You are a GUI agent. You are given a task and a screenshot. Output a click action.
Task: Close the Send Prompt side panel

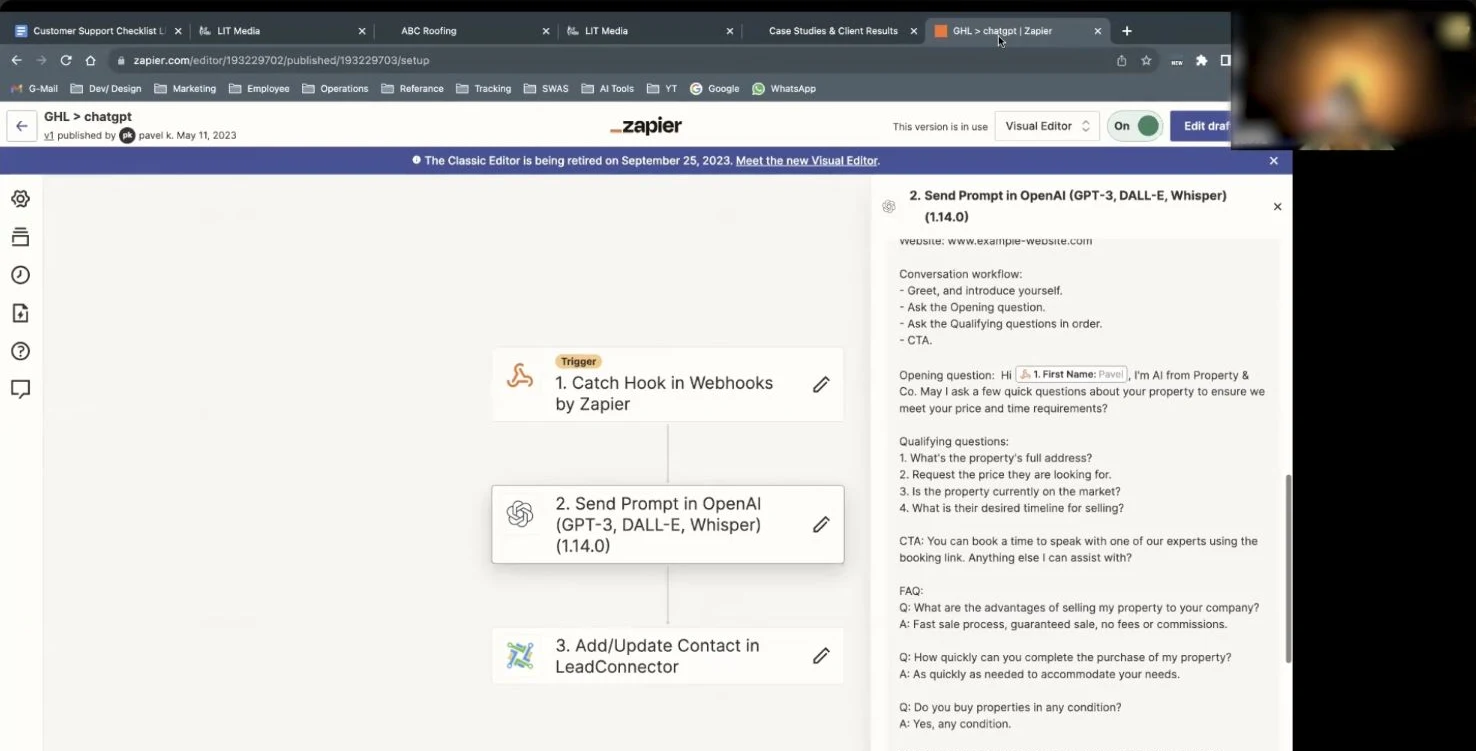(x=1277, y=207)
